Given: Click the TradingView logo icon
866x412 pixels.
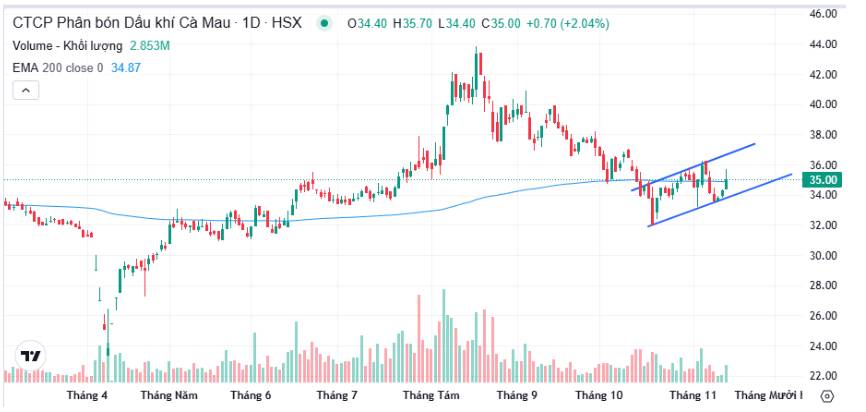Looking at the screenshot, I should (30, 356).
